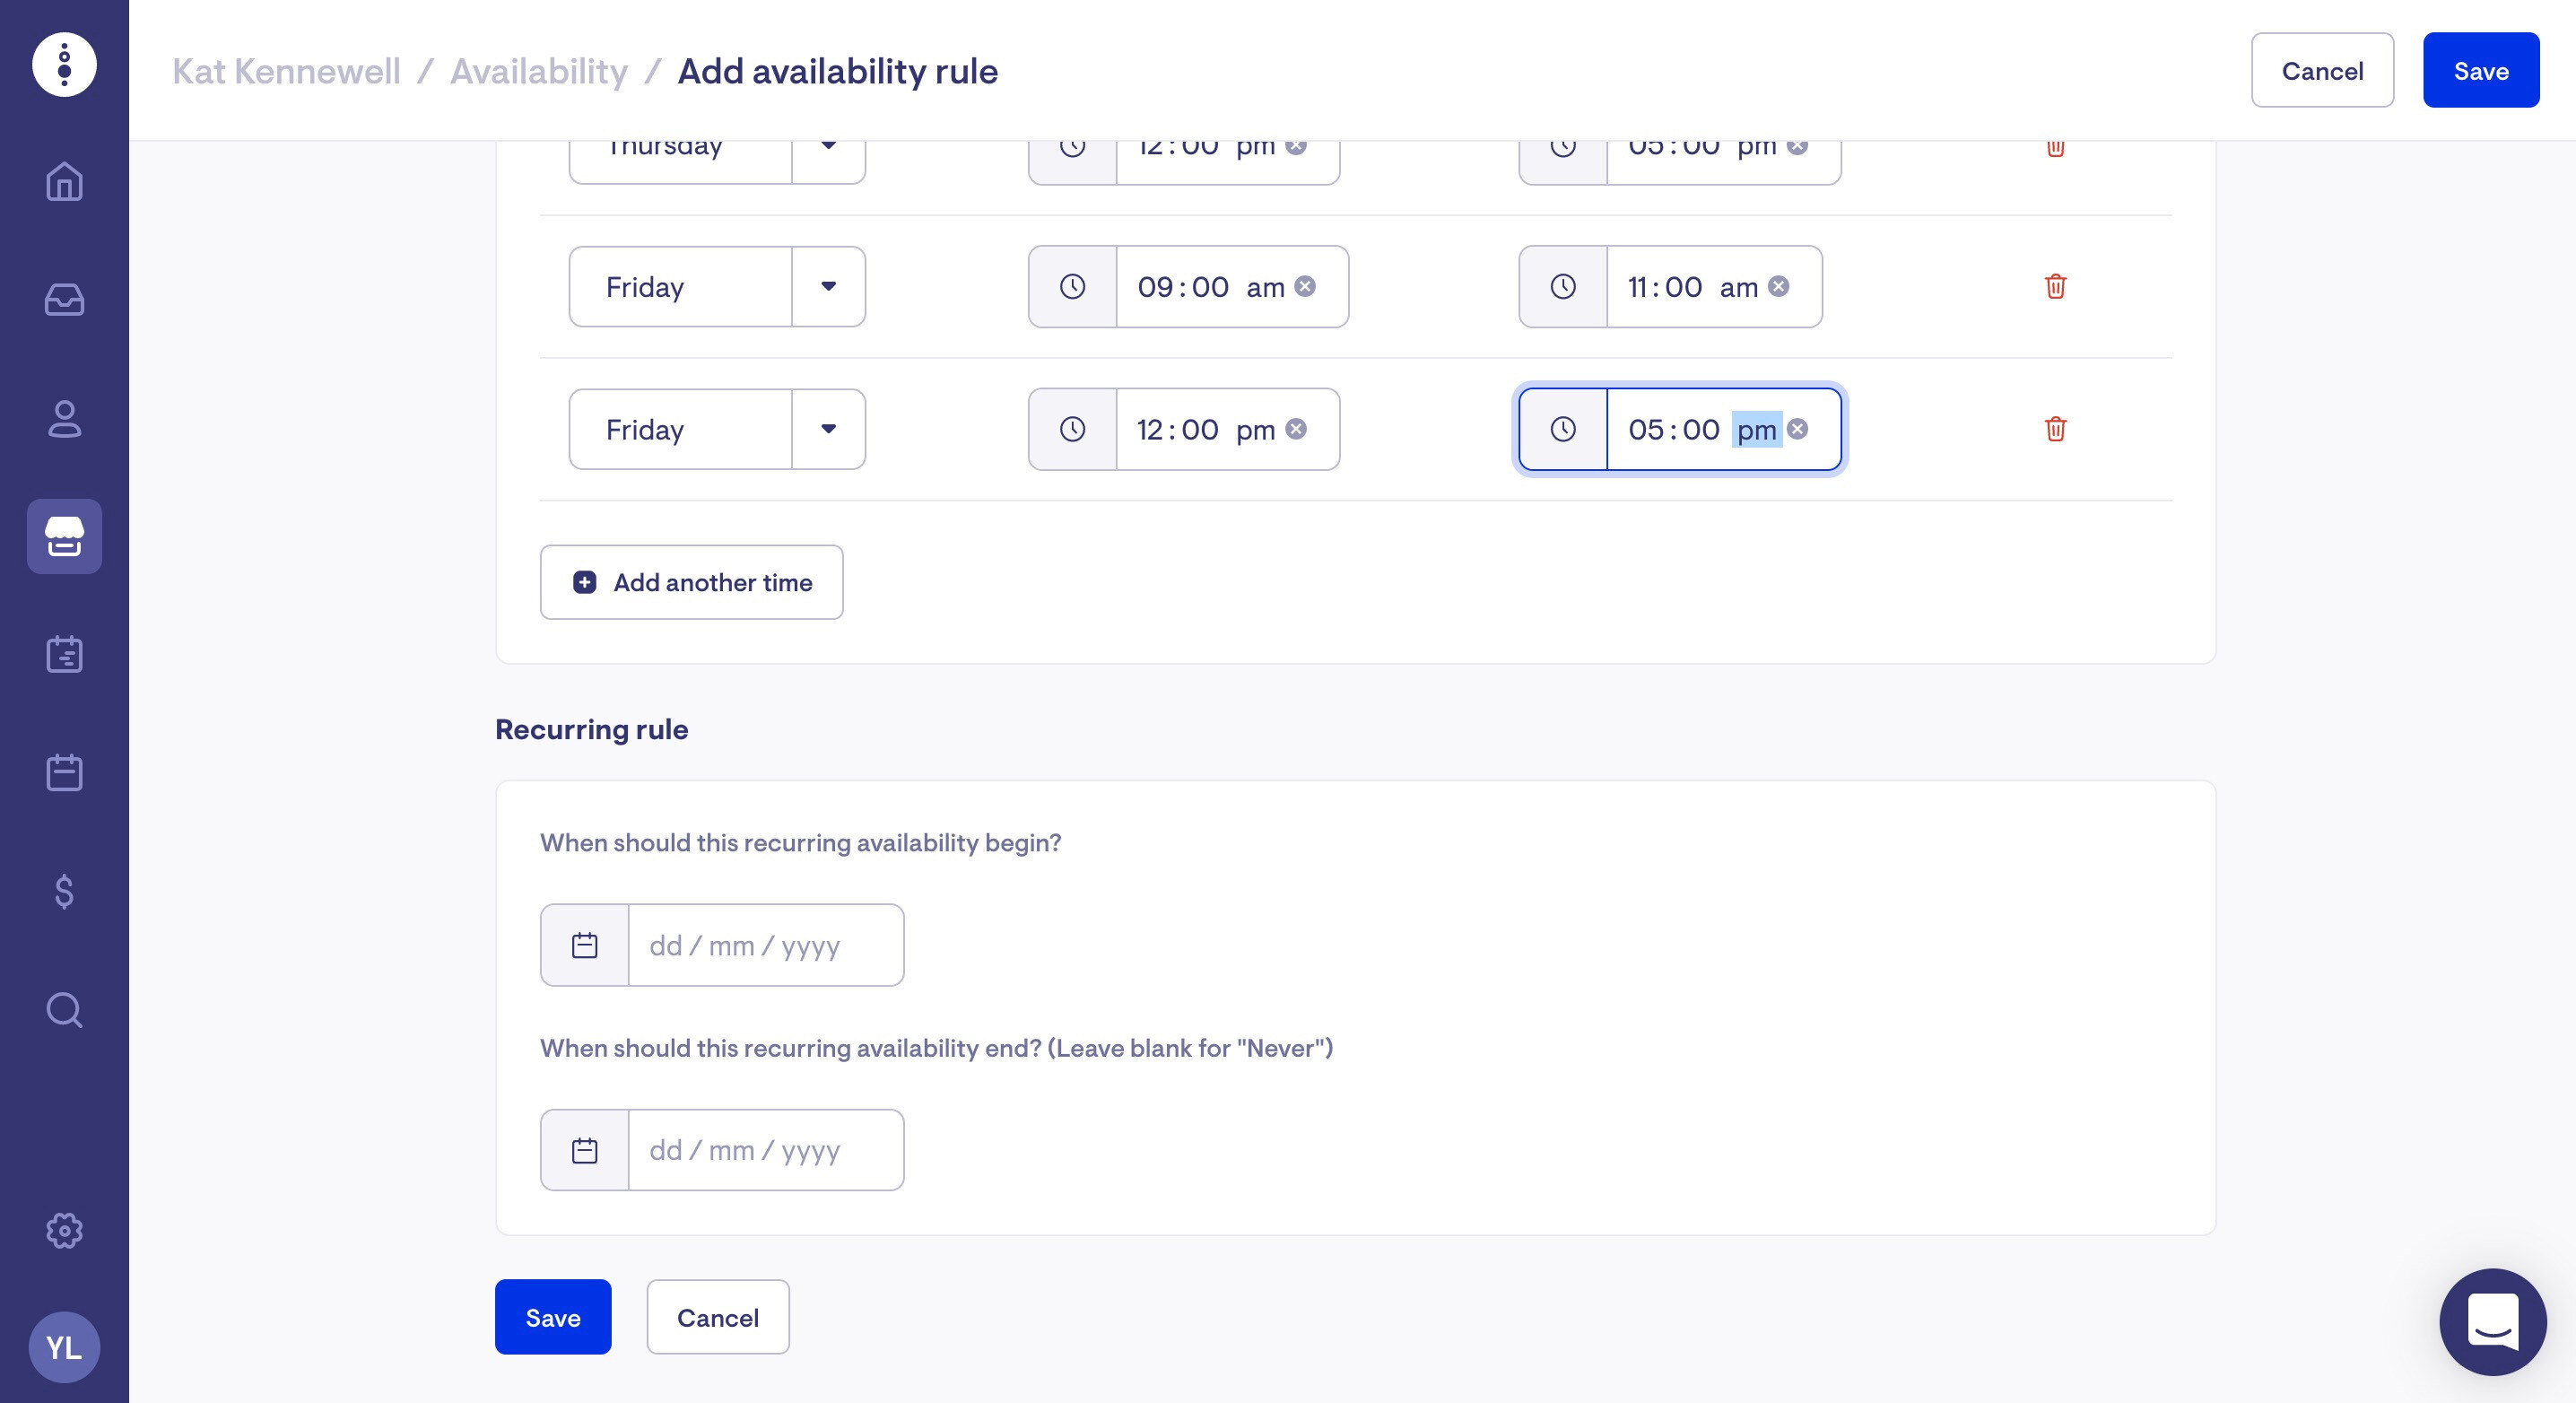The height and width of the screenshot is (1403, 2576).
Task: Open the Settings gear icon in sidebar
Action: (x=64, y=1230)
